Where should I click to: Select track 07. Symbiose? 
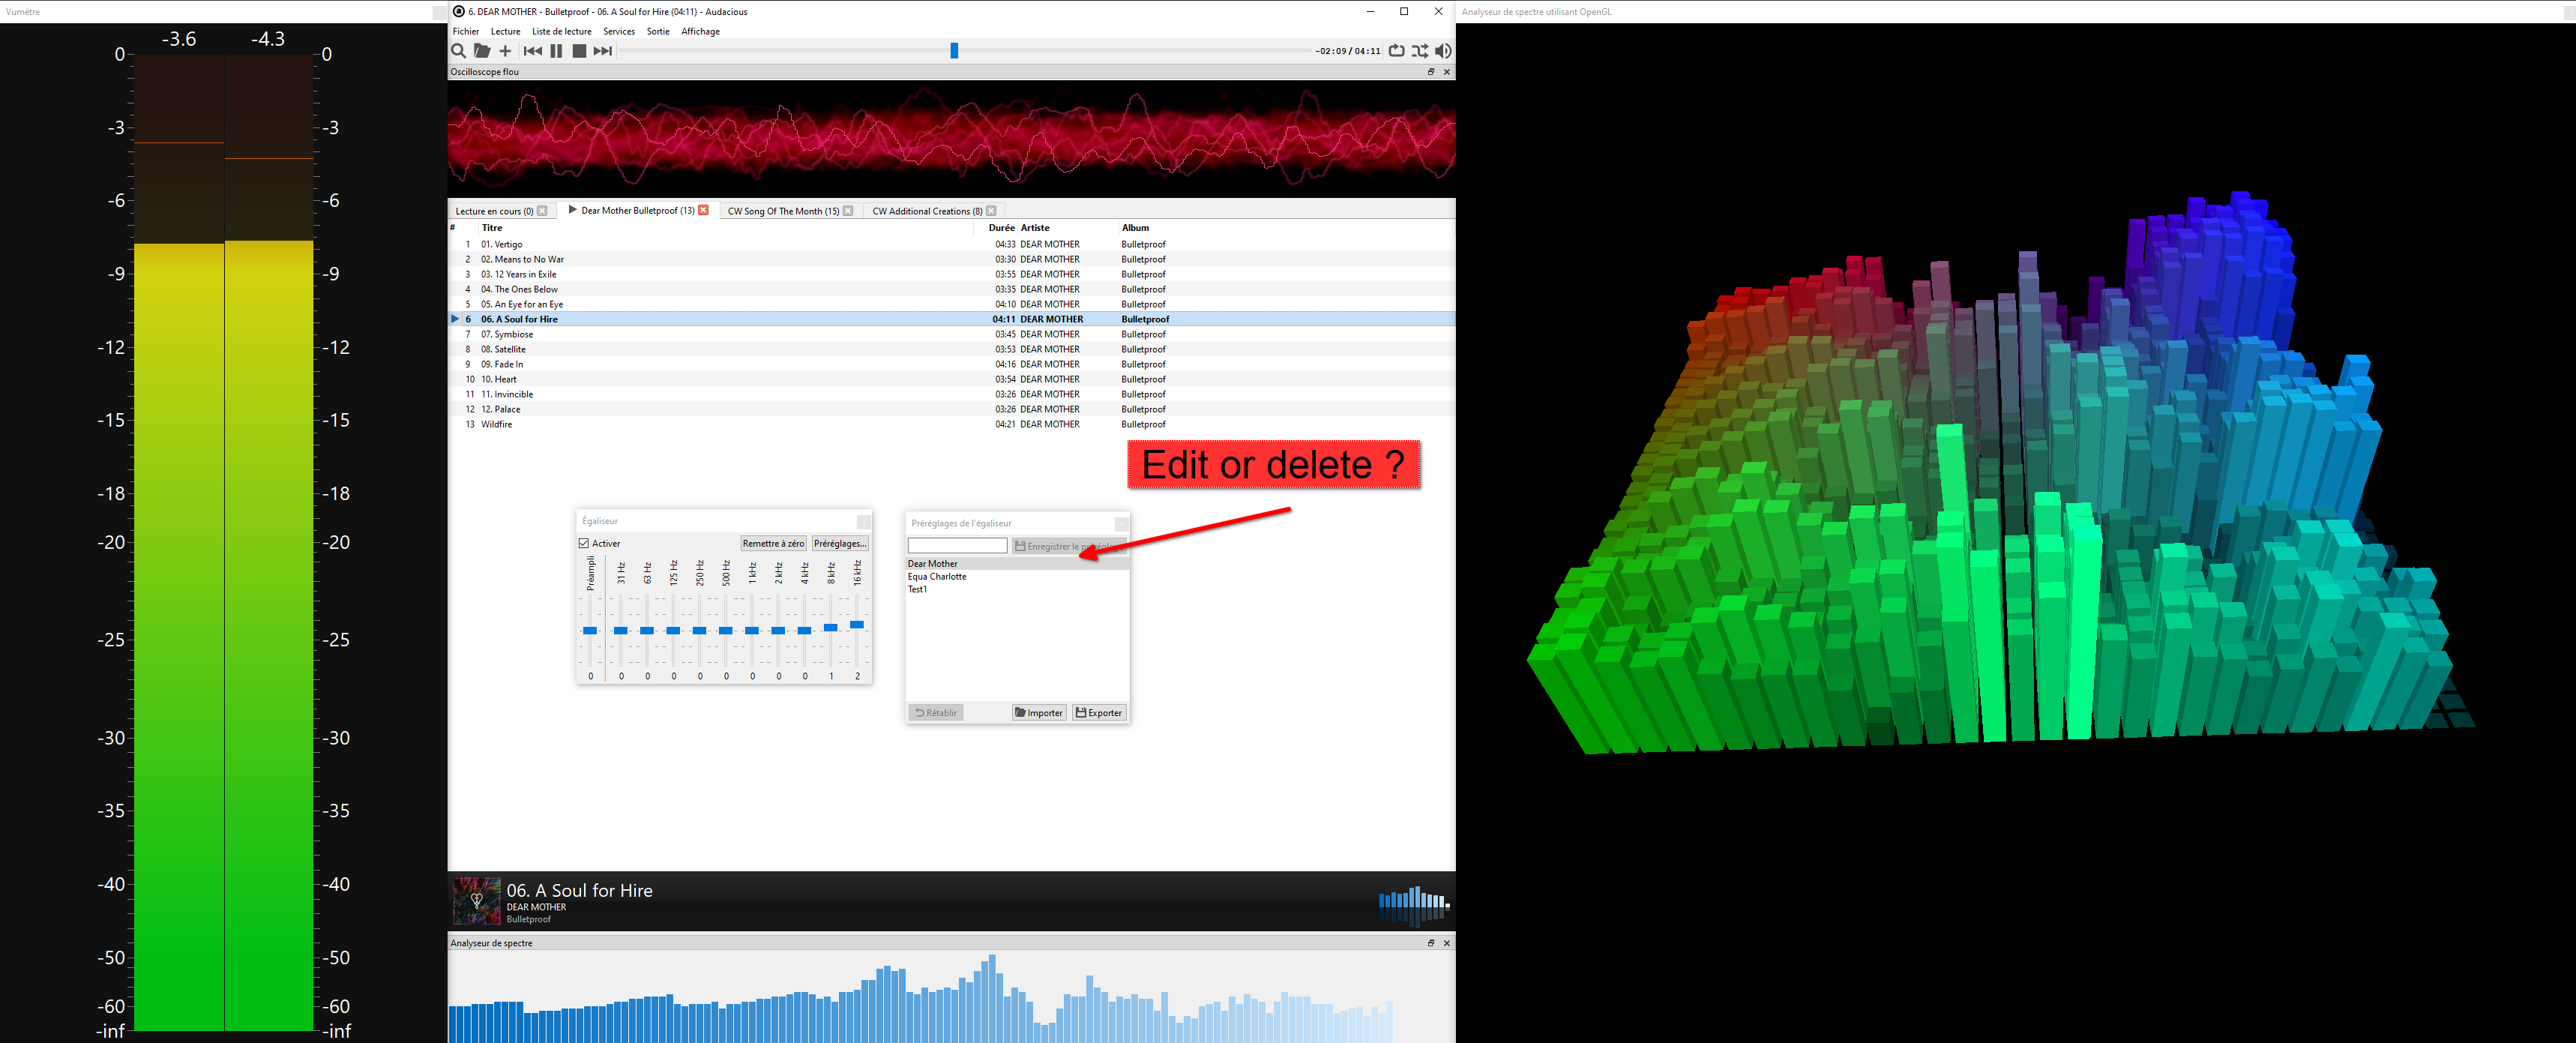point(951,334)
